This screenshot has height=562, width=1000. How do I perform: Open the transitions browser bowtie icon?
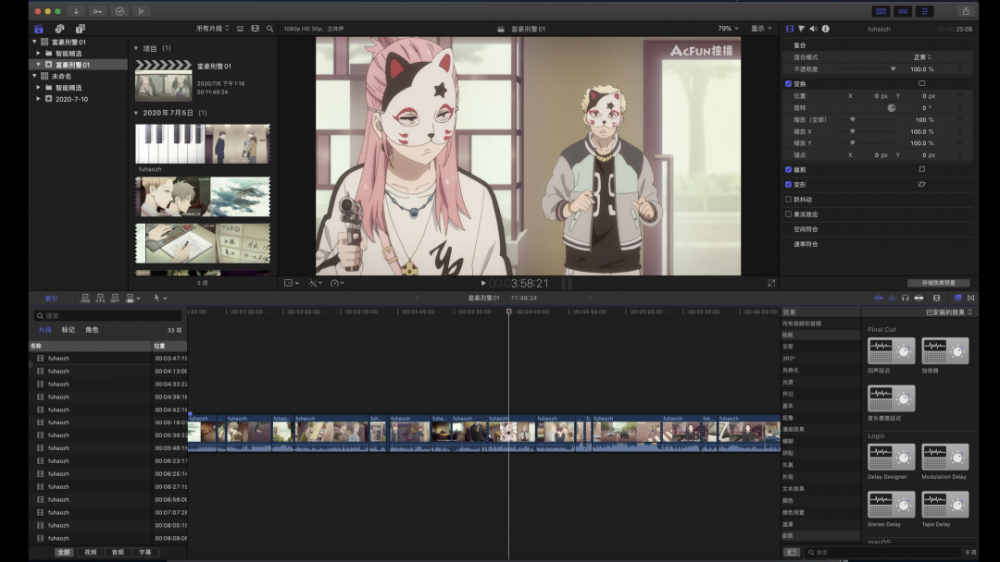(x=971, y=298)
